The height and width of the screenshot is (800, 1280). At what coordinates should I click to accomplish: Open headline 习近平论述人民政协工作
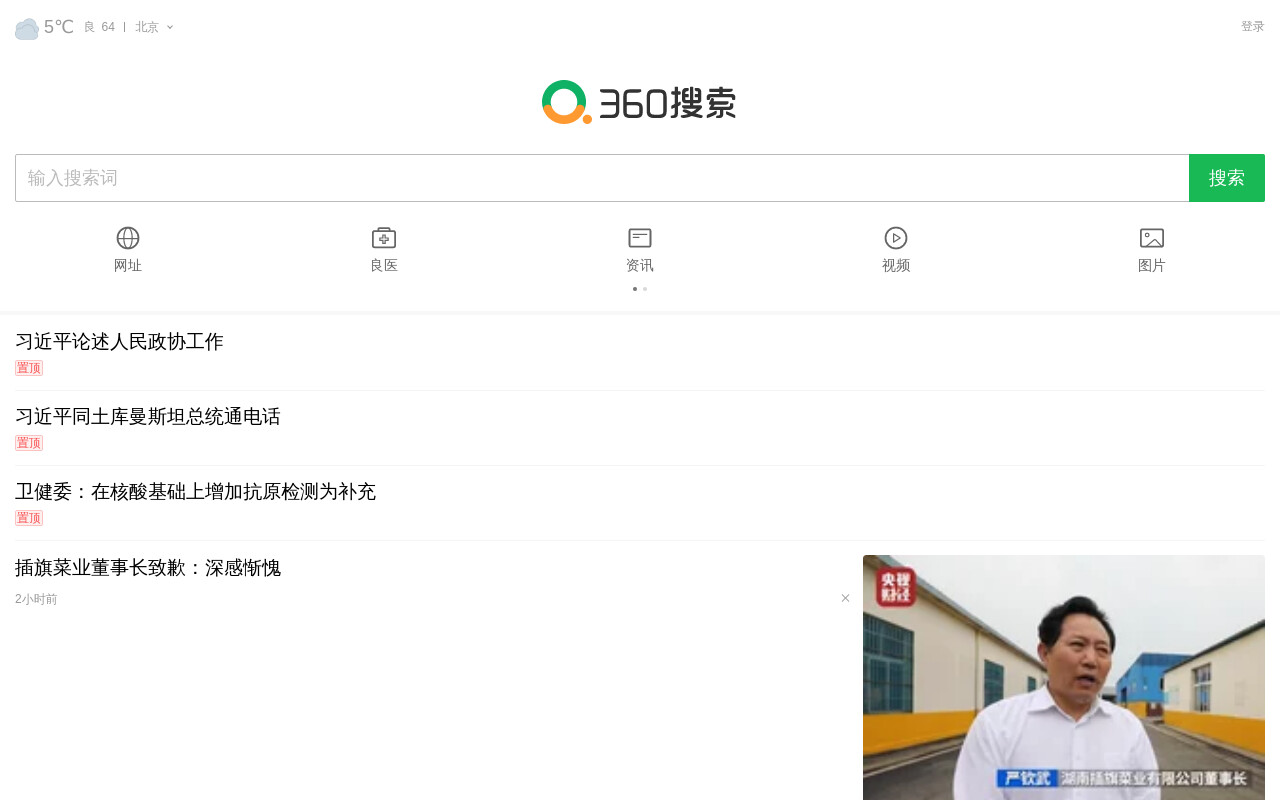[119, 342]
